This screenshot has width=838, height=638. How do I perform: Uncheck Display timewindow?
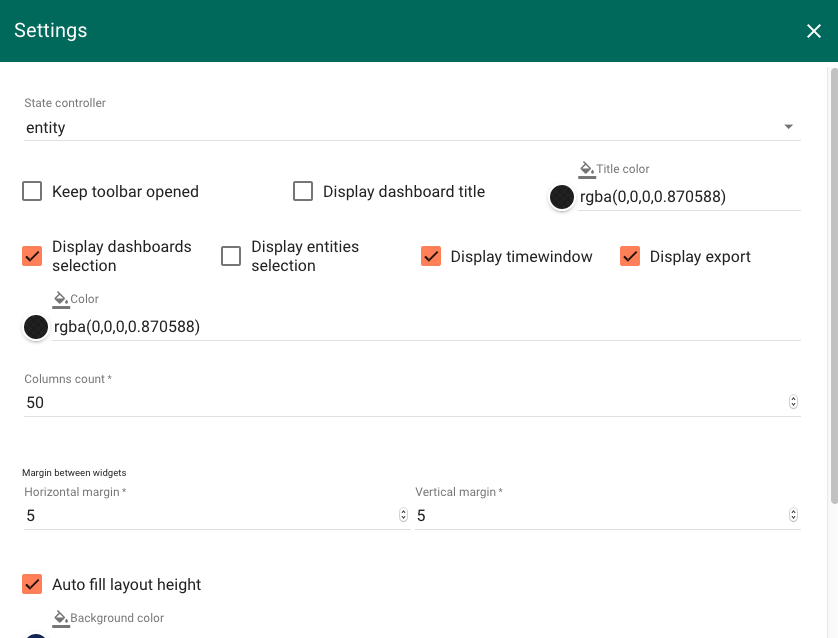(431, 256)
